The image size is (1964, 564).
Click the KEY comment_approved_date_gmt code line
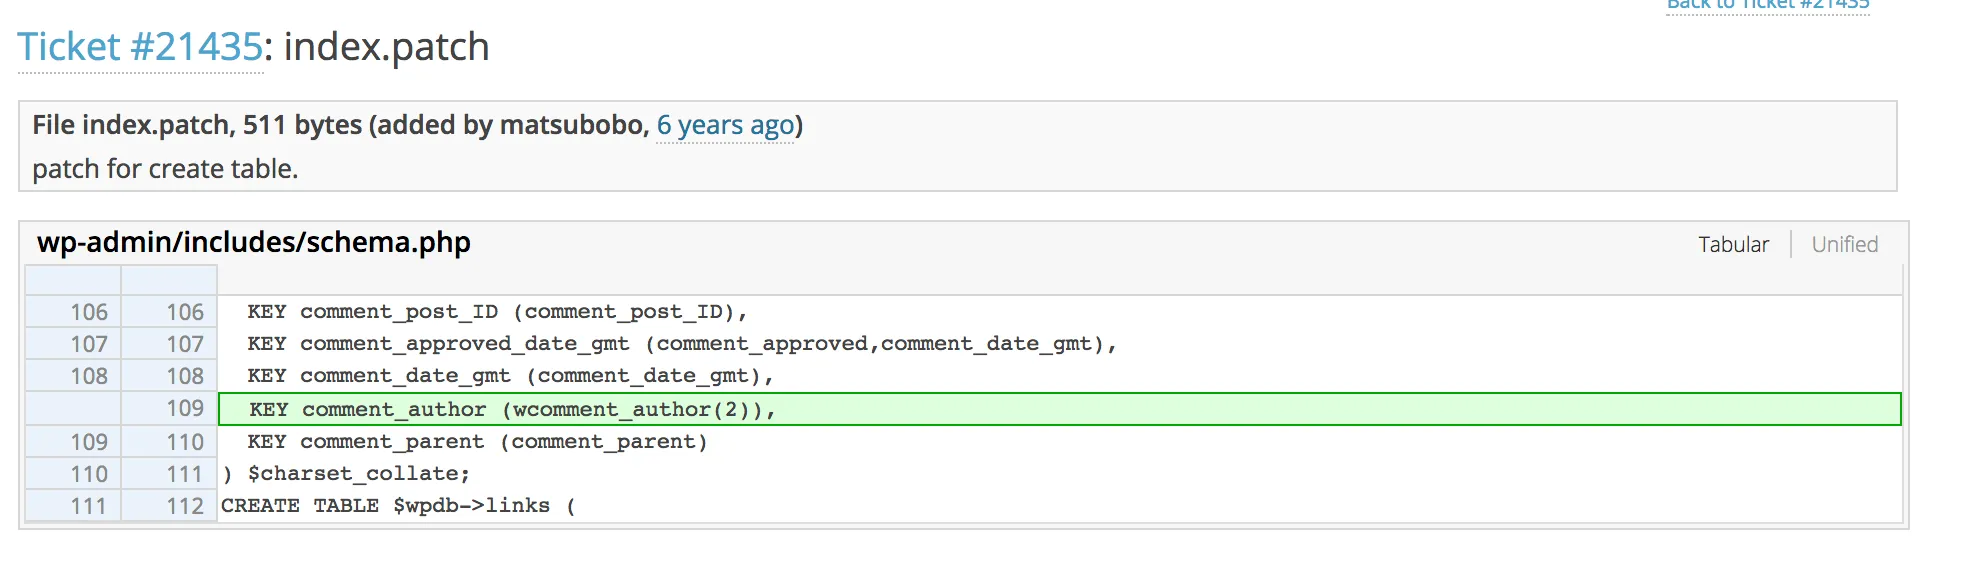[x=681, y=344]
